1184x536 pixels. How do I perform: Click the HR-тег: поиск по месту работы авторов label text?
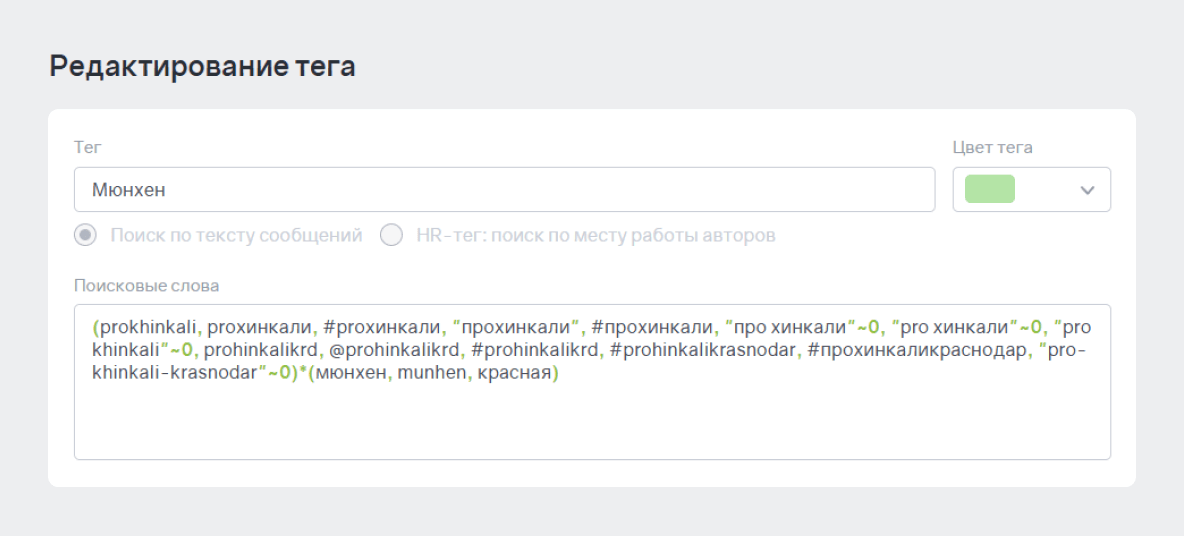point(596,236)
